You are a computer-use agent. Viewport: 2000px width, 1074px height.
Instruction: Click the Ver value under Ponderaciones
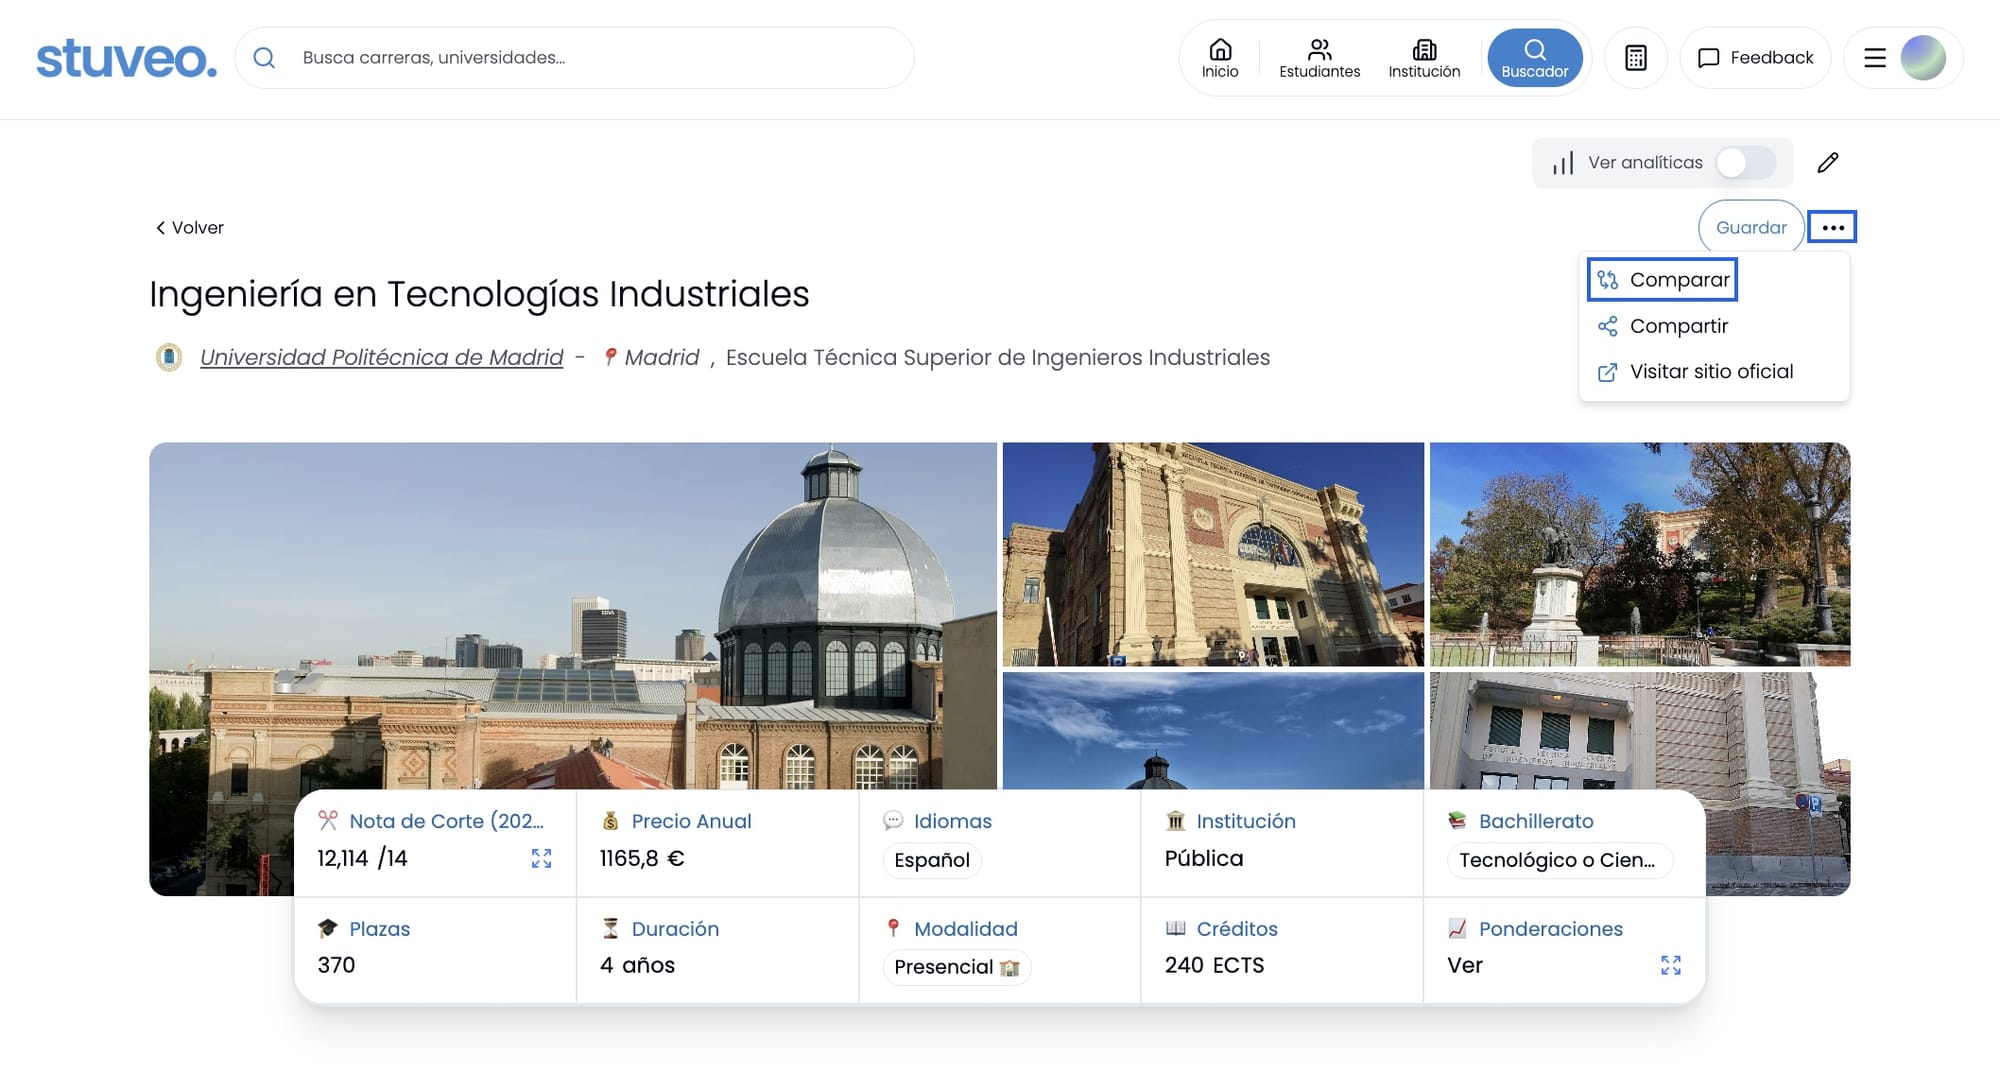tap(1465, 966)
